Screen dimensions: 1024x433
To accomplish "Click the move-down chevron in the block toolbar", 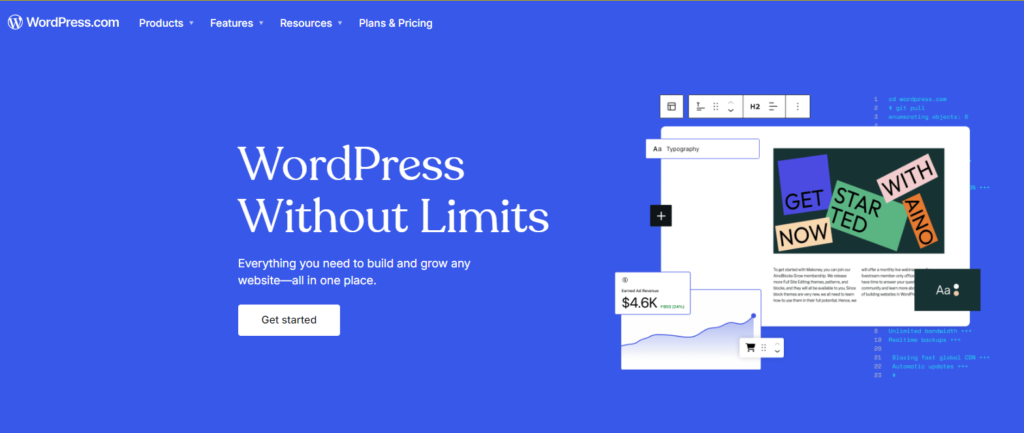I will click(731, 111).
